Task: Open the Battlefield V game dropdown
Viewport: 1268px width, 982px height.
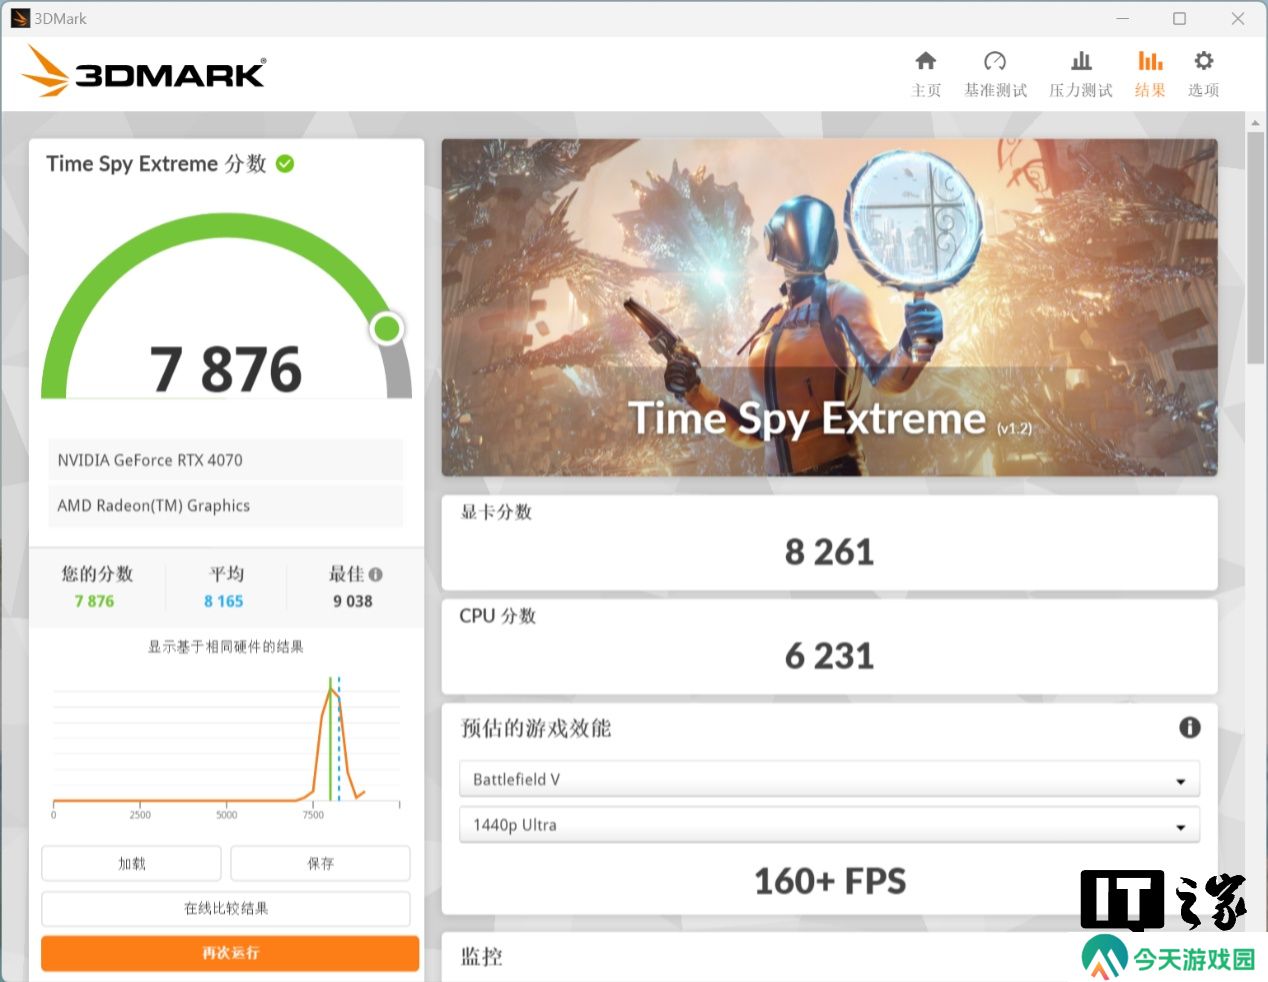Action: (829, 779)
